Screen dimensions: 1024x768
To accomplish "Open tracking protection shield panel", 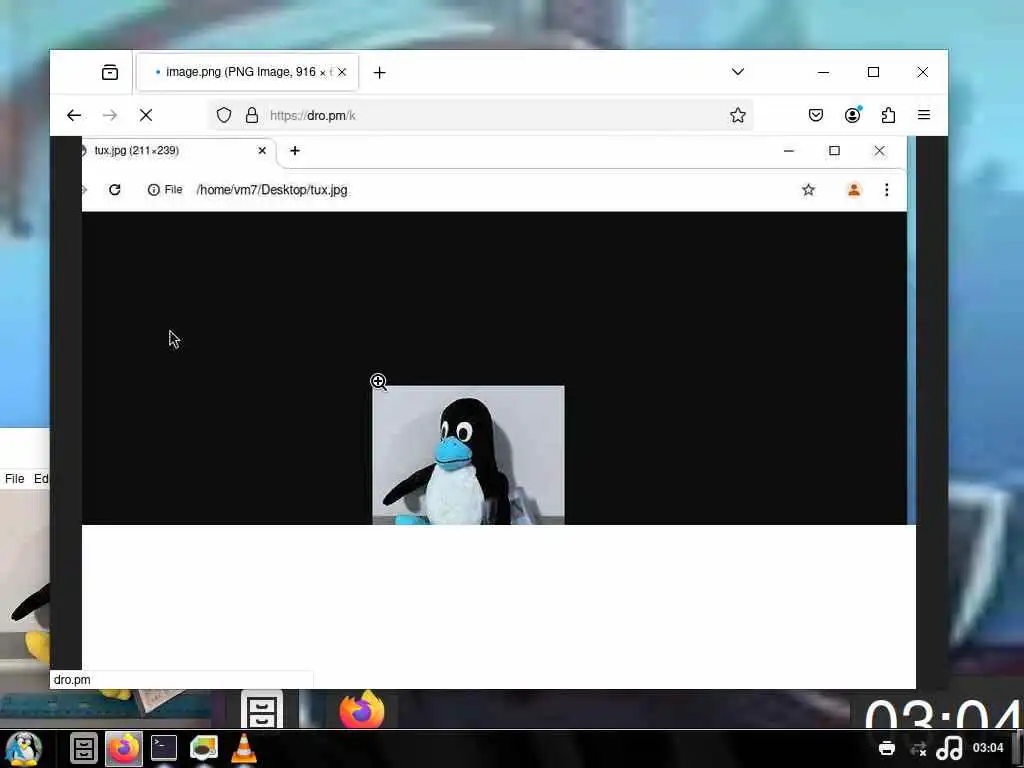I will [224, 116].
